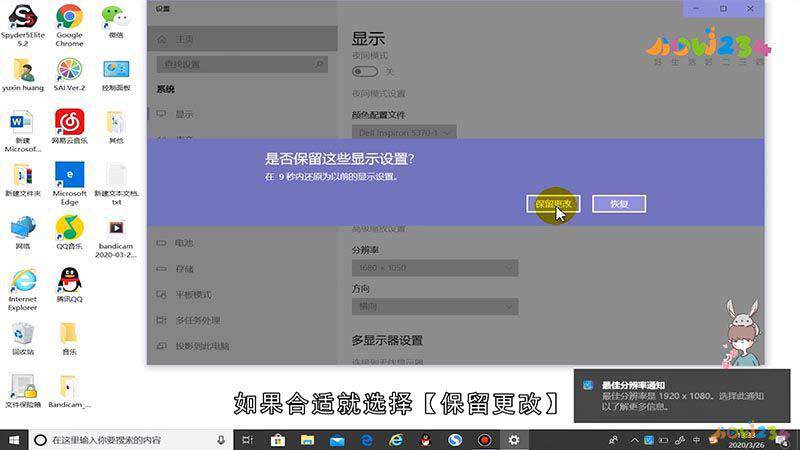800x450 pixels.
Task: Go to 主页 home in Settings sidebar
Action: [x=242, y=39]
